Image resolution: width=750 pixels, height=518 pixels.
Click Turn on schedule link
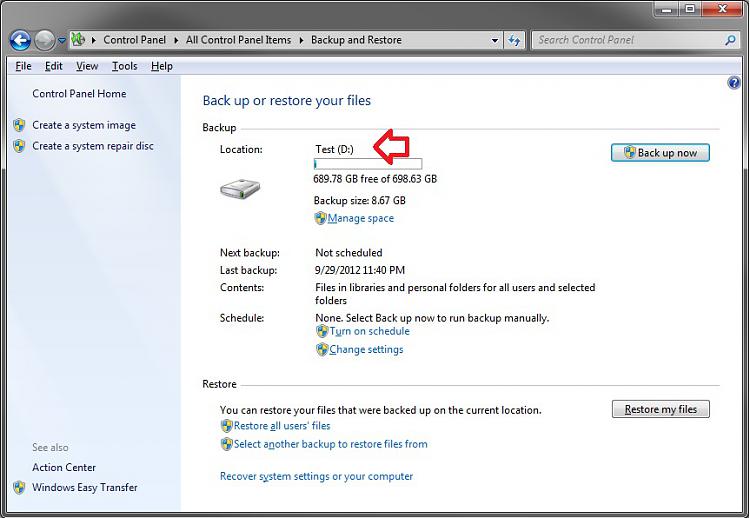tap(369, 331)
